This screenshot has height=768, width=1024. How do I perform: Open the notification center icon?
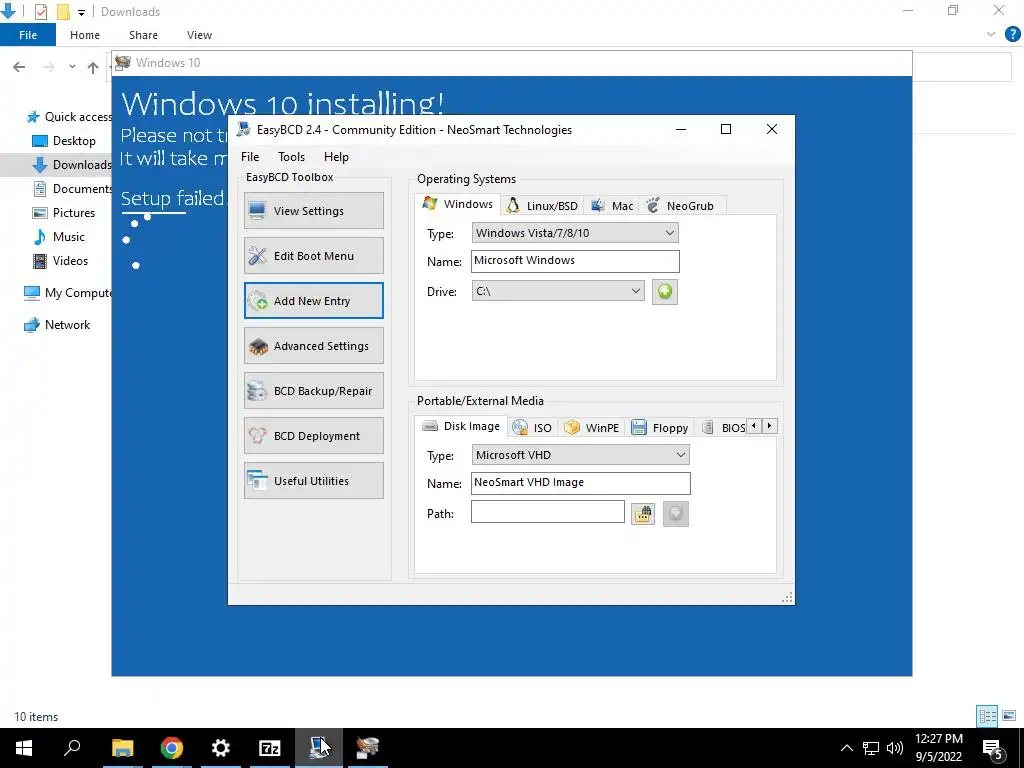tap(993, 749)
